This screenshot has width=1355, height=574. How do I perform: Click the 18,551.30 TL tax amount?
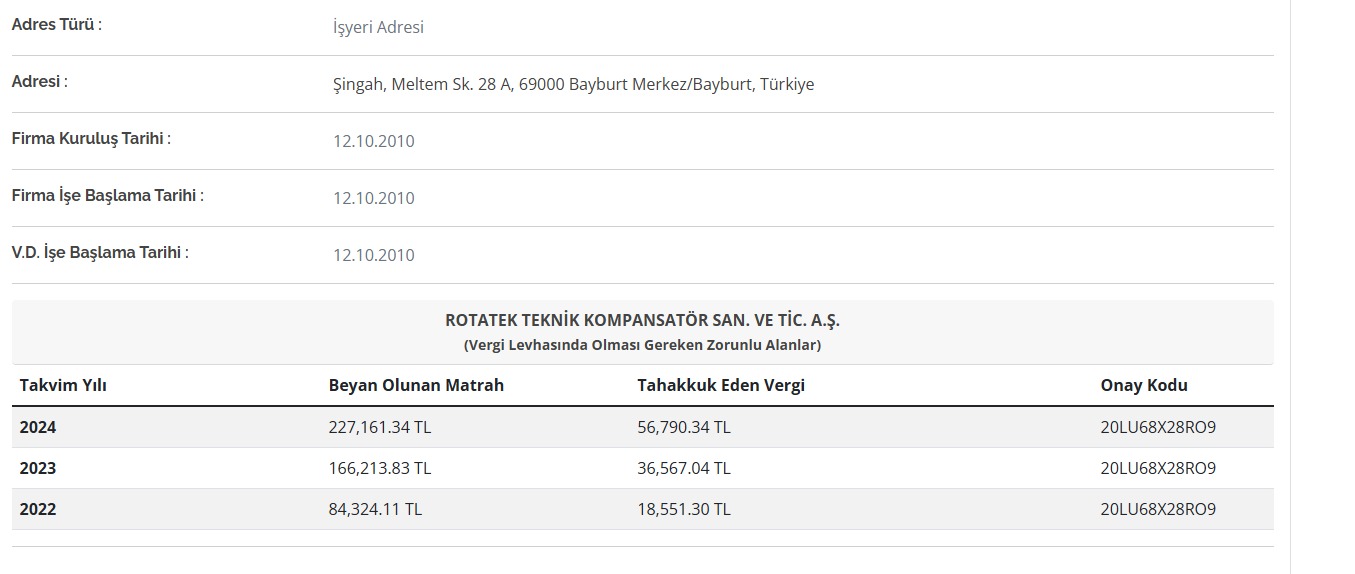click(683, 509)
